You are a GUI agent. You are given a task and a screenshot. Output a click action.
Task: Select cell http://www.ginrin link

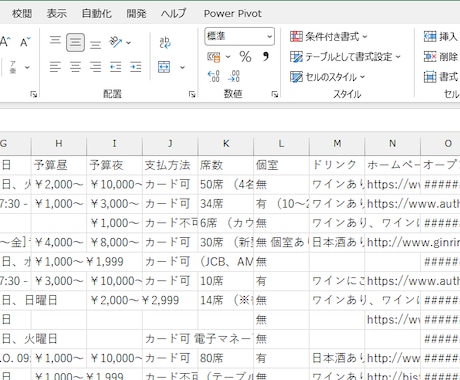pyautogui.click(x=393, y=242)
